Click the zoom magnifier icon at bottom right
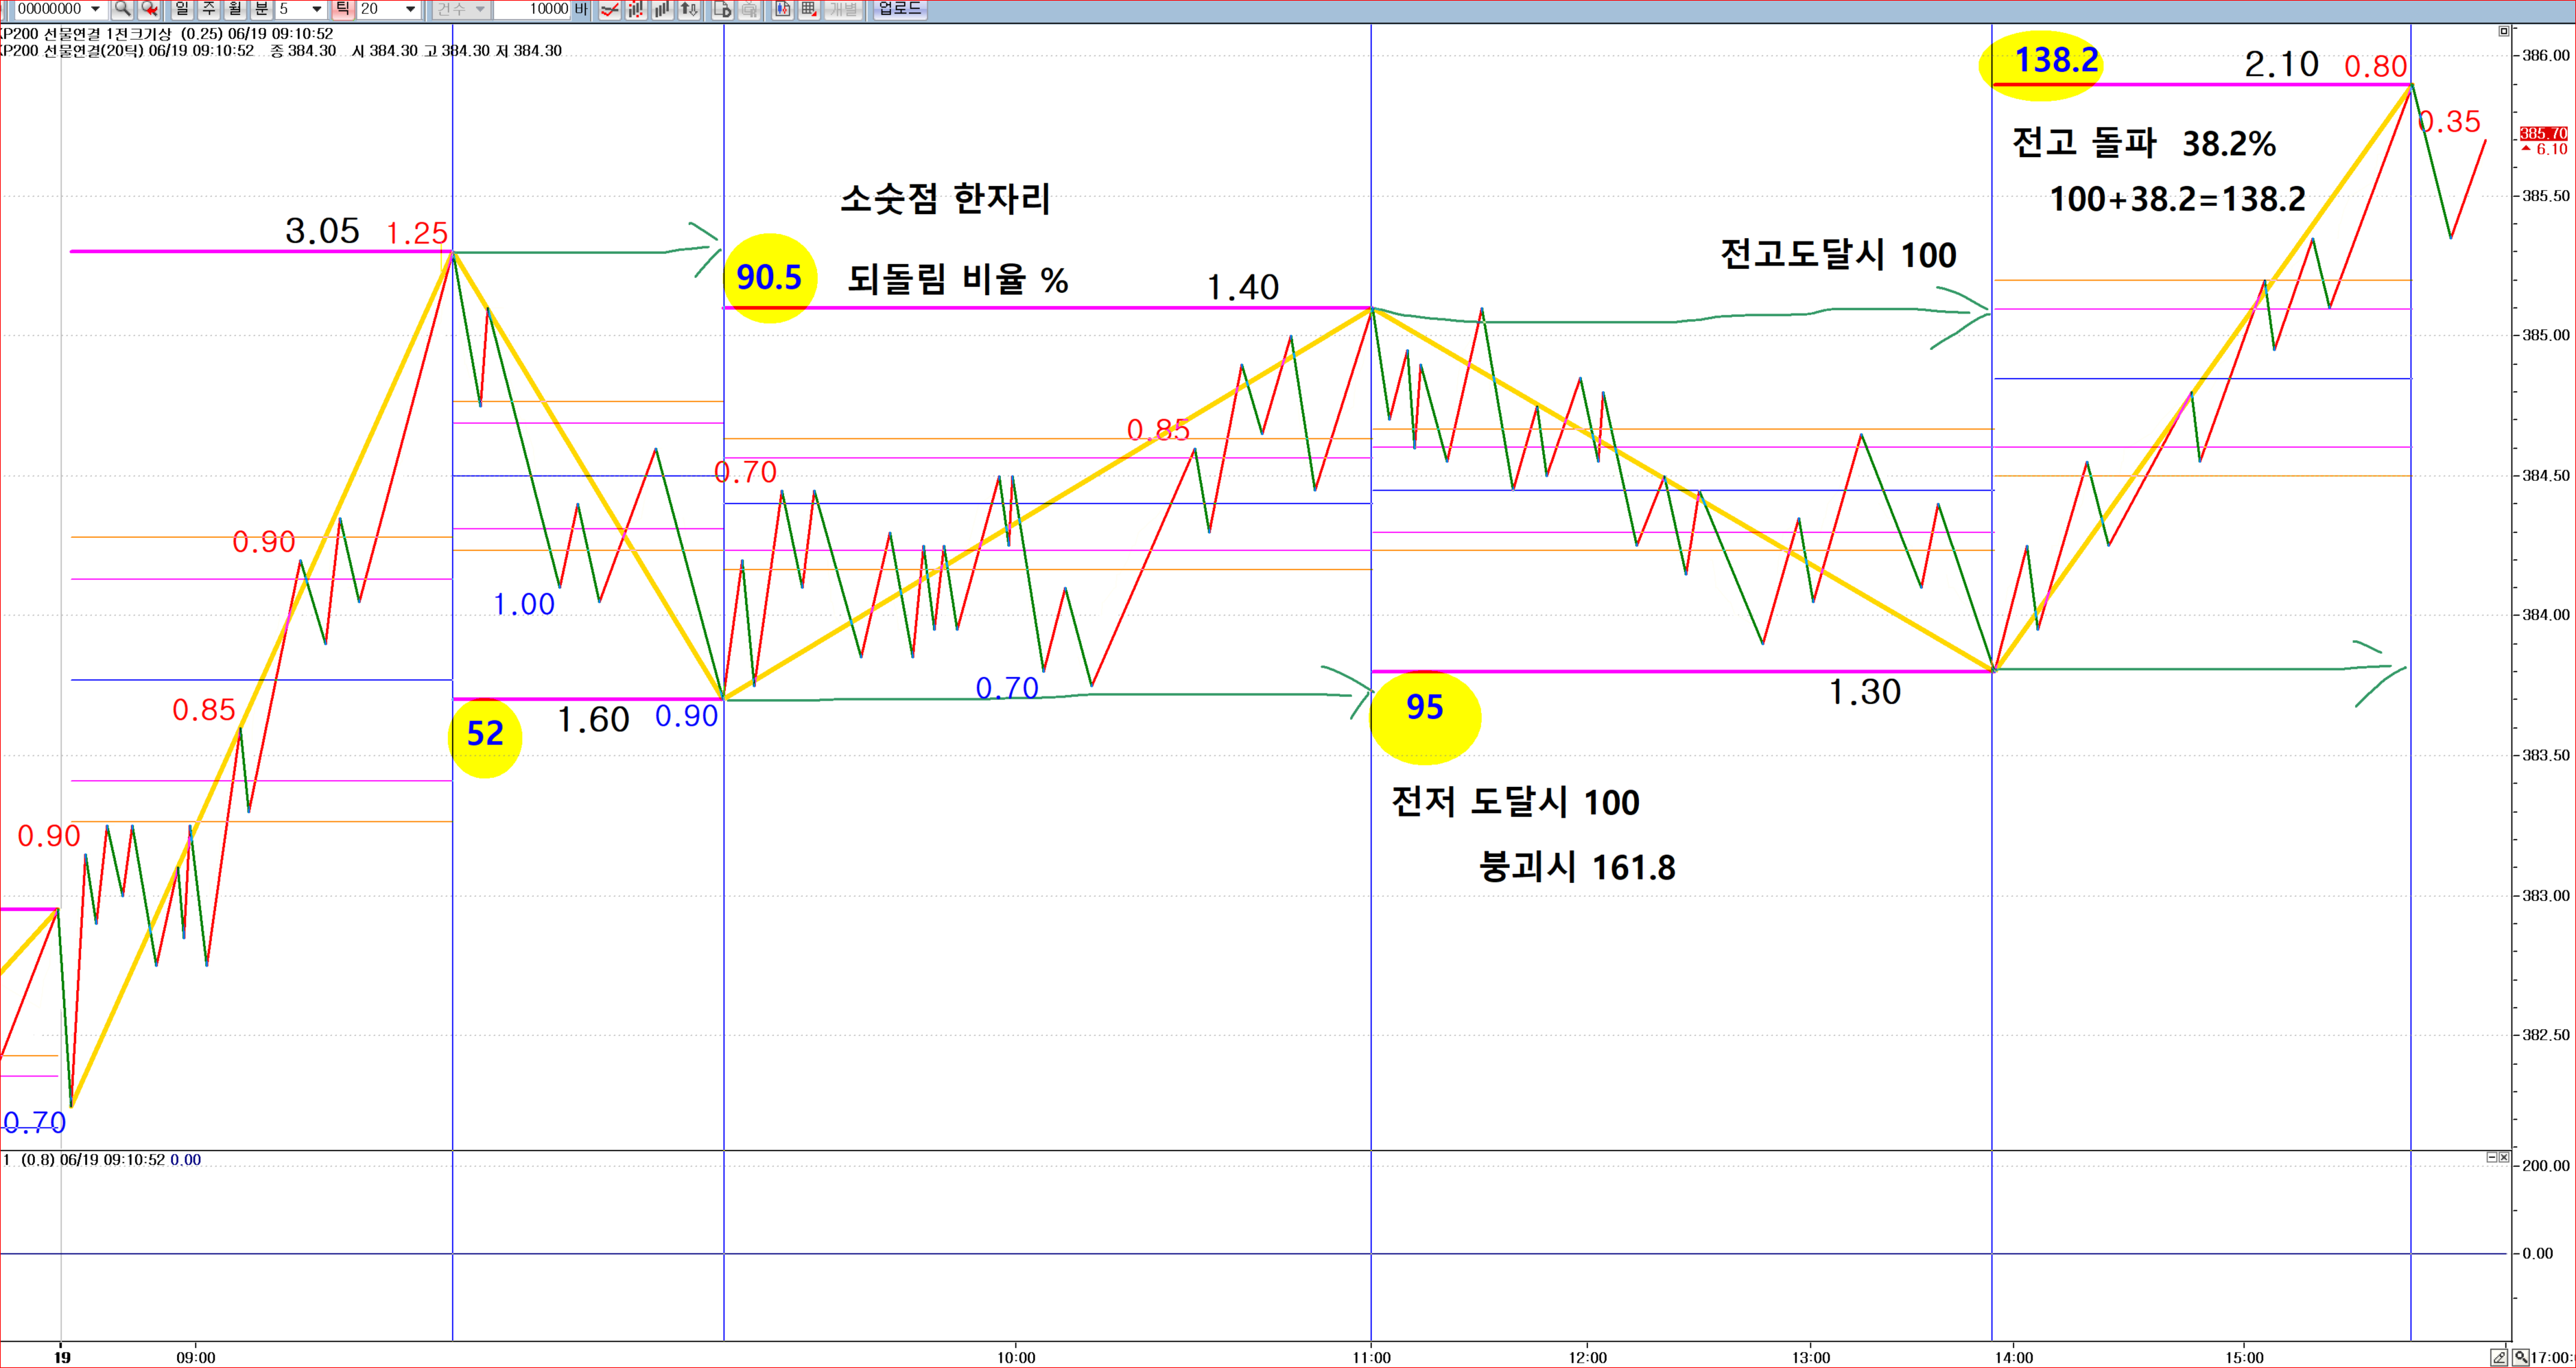 coord(2521,1357)
